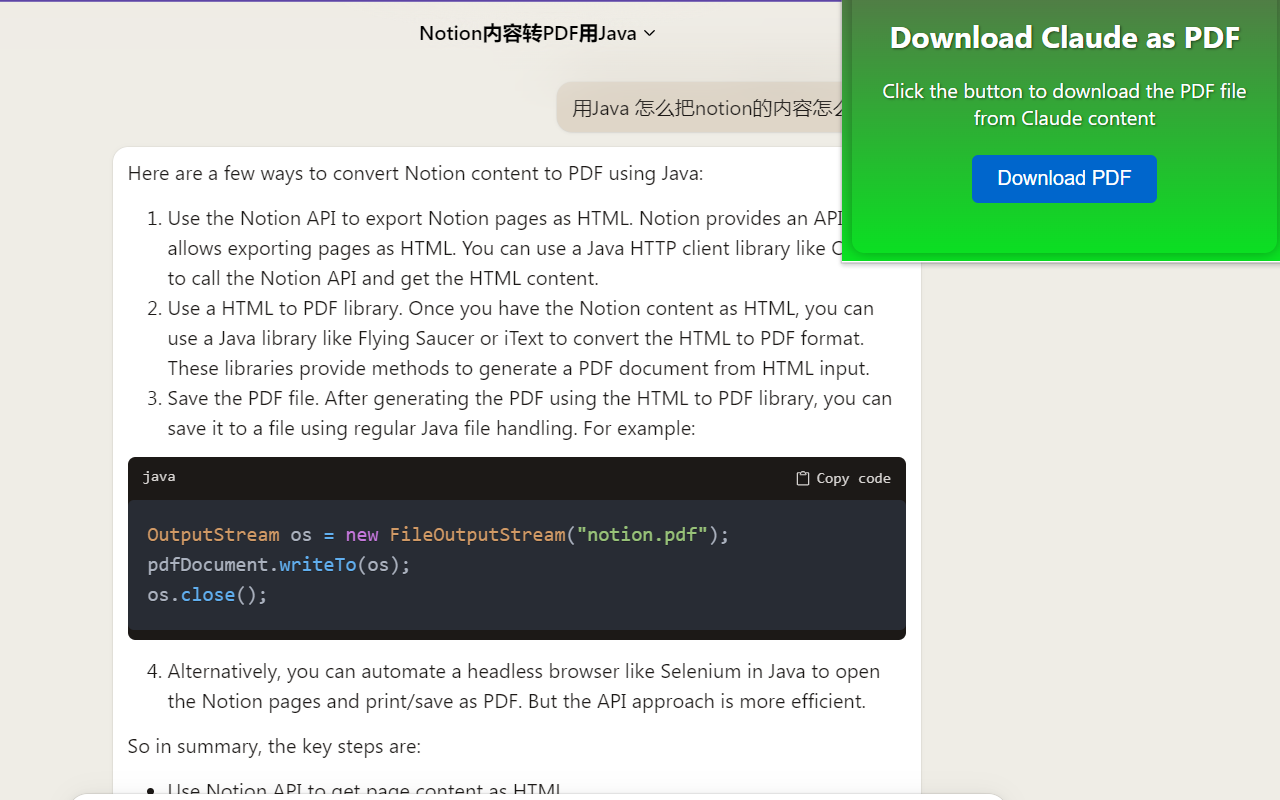This screenshot has width=1280, height=800.
Task: Click the code line with FileOutputStream
Action: point(438,535)
